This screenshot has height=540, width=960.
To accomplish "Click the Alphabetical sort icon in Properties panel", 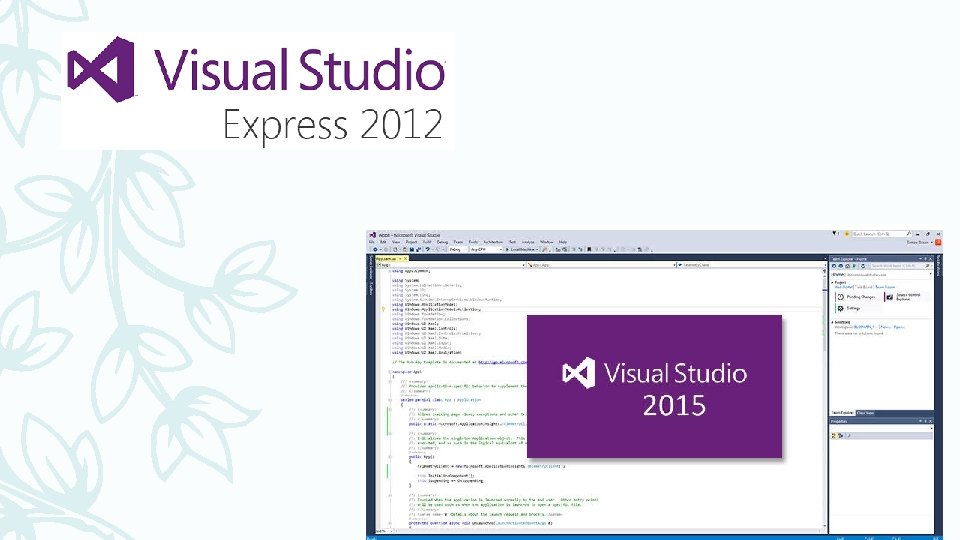I will (x=841, y=435).
